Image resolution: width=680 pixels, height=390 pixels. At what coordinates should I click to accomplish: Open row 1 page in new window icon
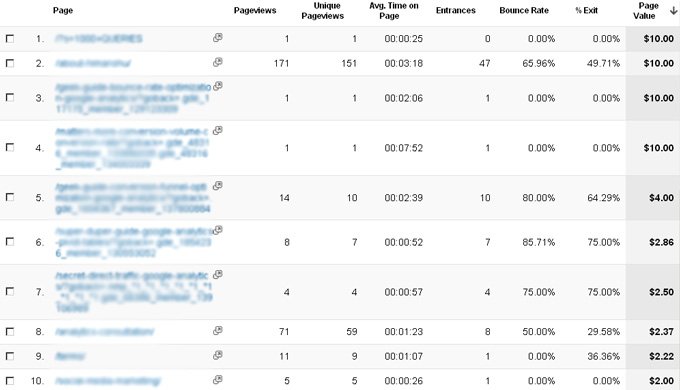(x=218, y=38)
